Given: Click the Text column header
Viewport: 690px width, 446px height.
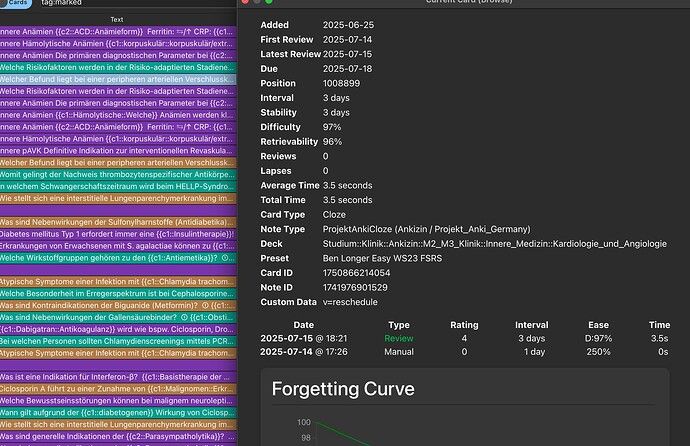Looking at the screenshot, I should coord(117,19).
